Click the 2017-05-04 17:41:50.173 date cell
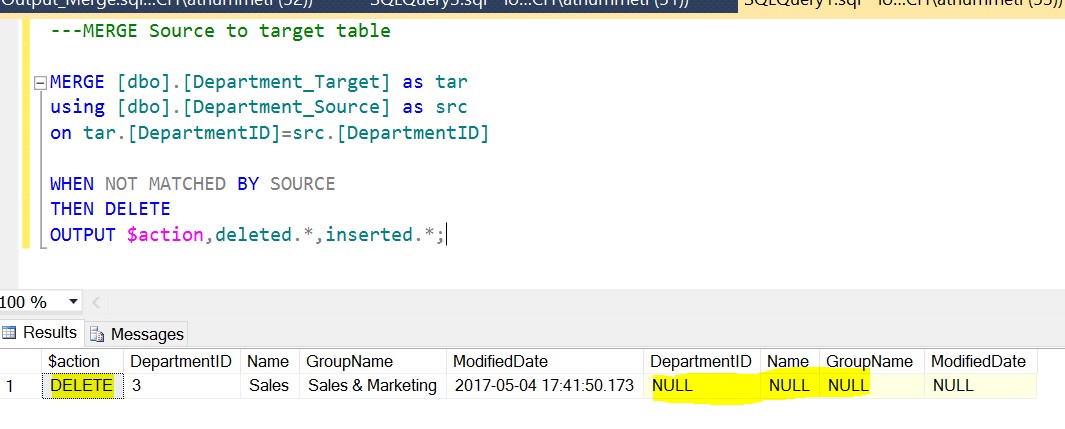Viewport: 1065px width, 429px height. (545, 386)
